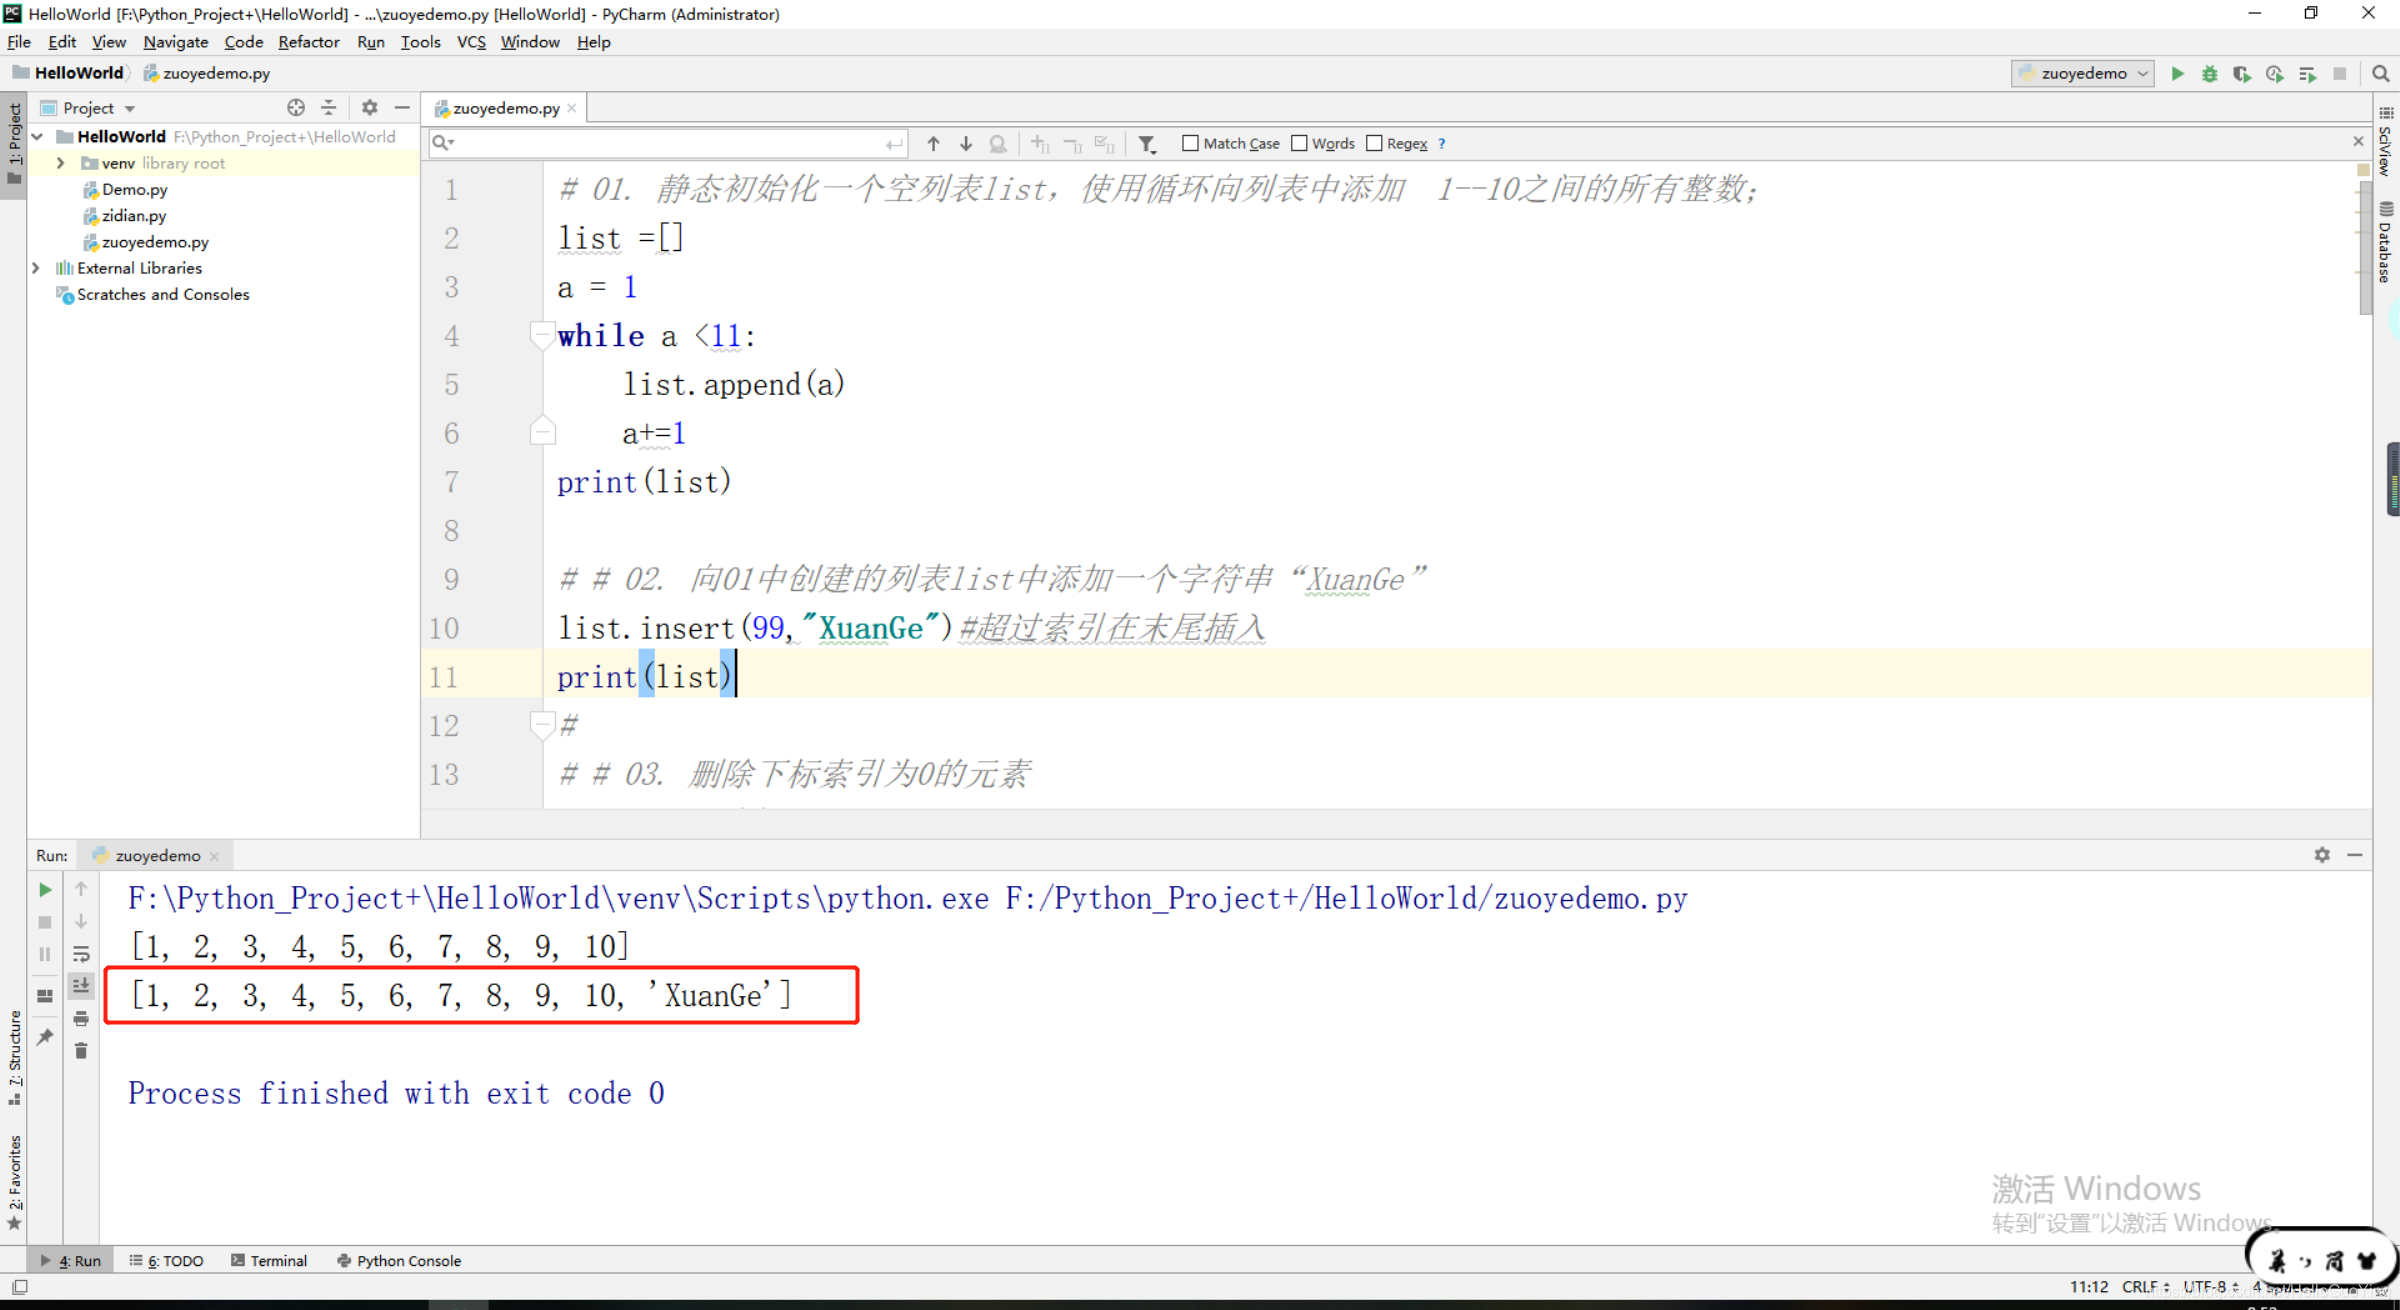The width and height of the screenshot is (2400, 1310).
Task: Toggle the Words checkbox
Action: [x=1299, y=143]
